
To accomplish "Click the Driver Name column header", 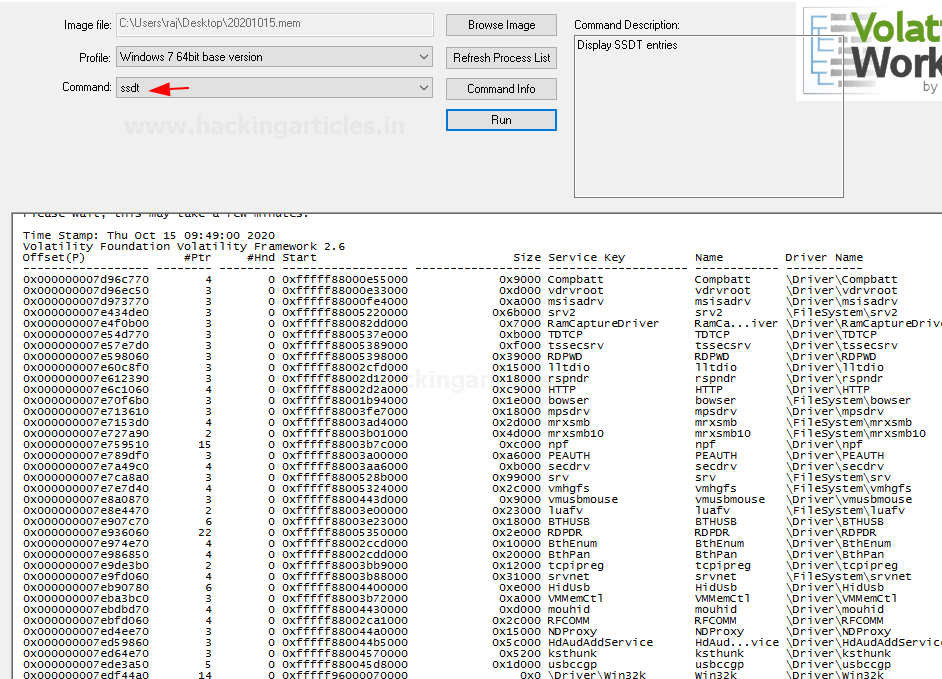I will click(x=824, y=258).
